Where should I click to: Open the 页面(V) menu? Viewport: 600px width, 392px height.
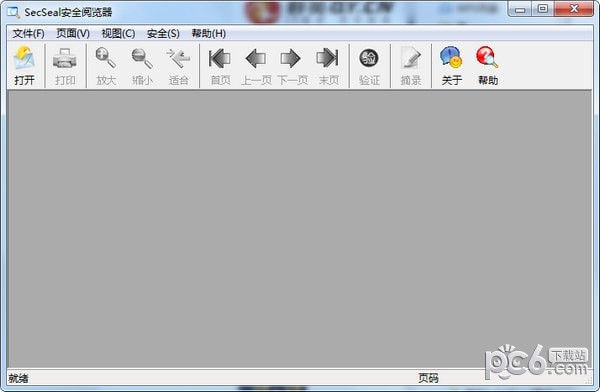[x=73, y=34]
